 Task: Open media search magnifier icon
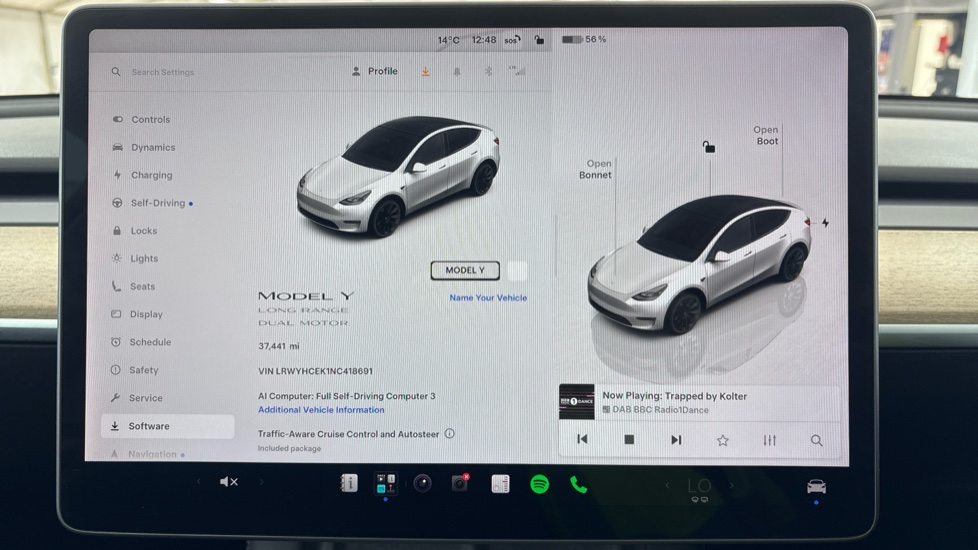coord(816,441)
